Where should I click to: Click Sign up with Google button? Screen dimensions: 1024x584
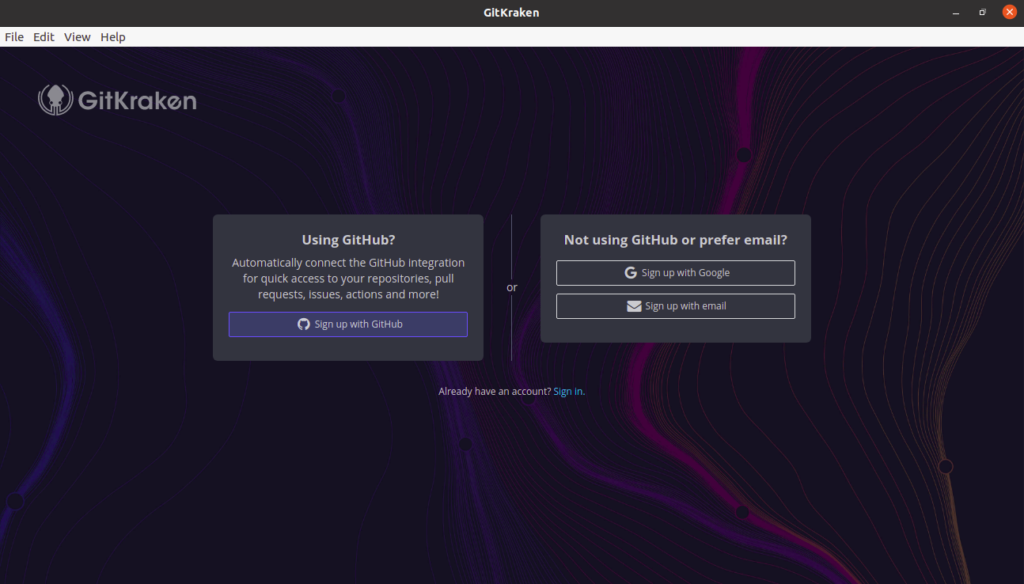pyautogui.click(x=675, y=273)
